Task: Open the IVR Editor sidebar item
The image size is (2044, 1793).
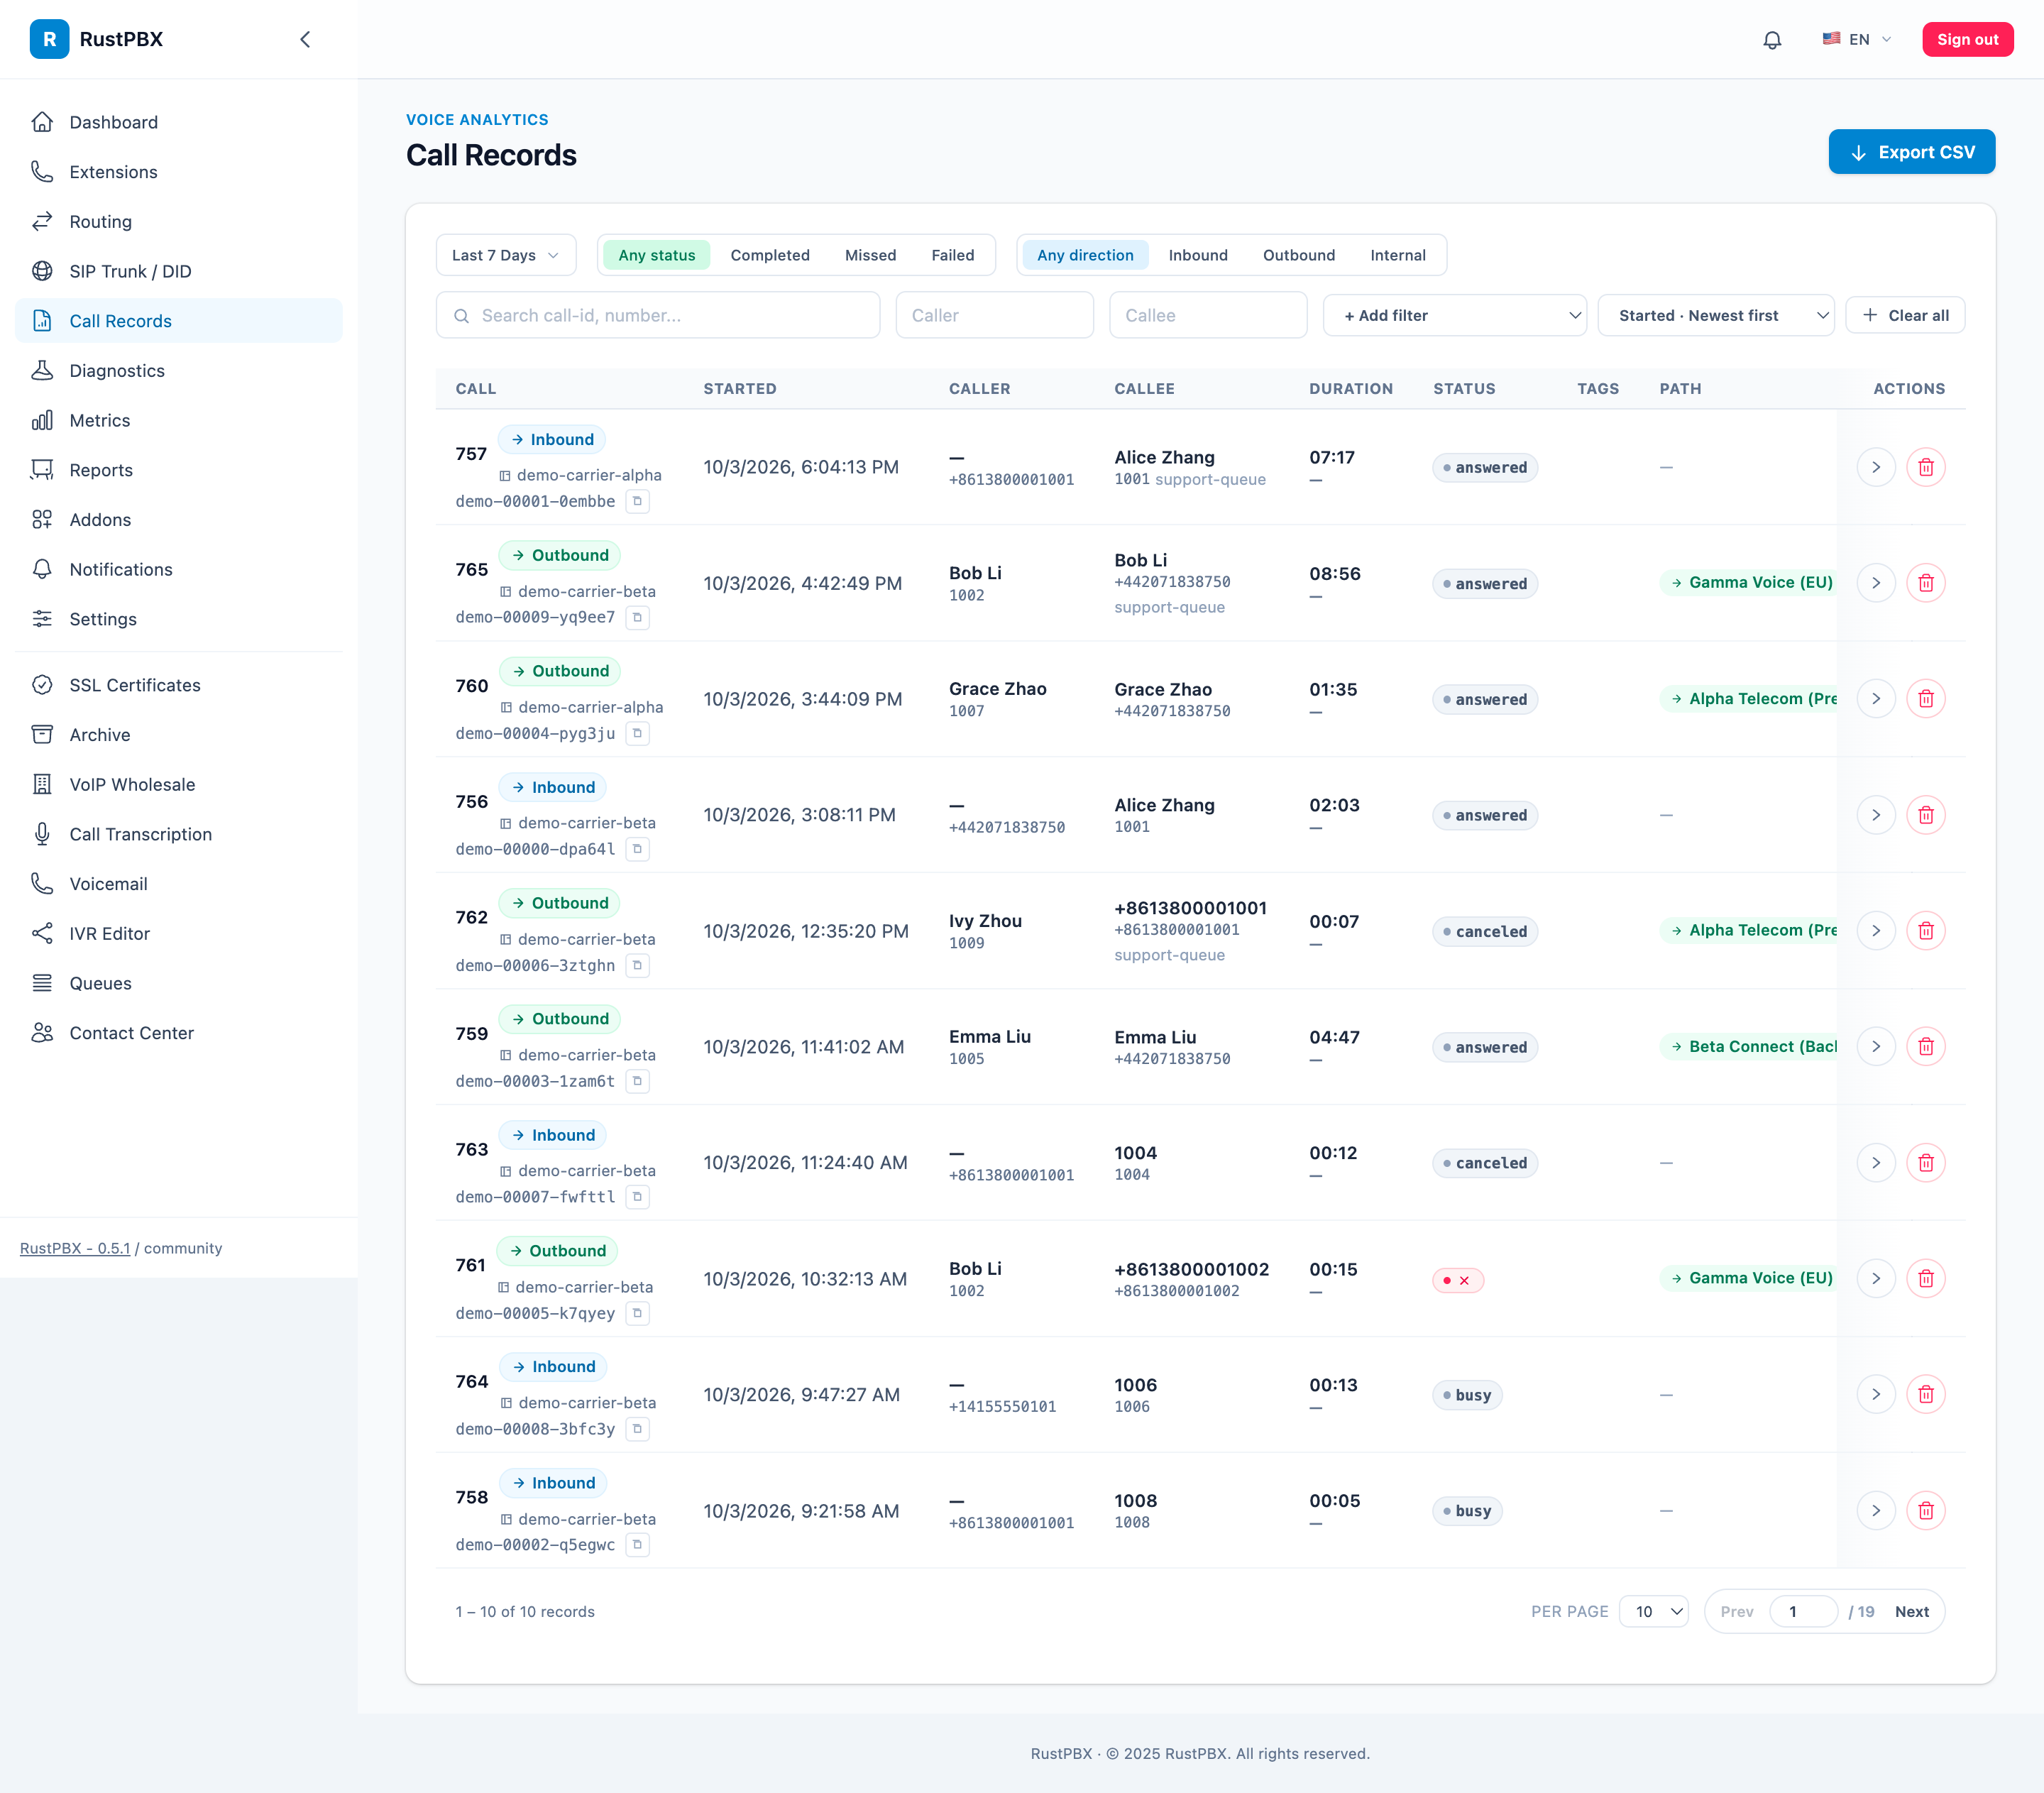Action: (179, 933)
